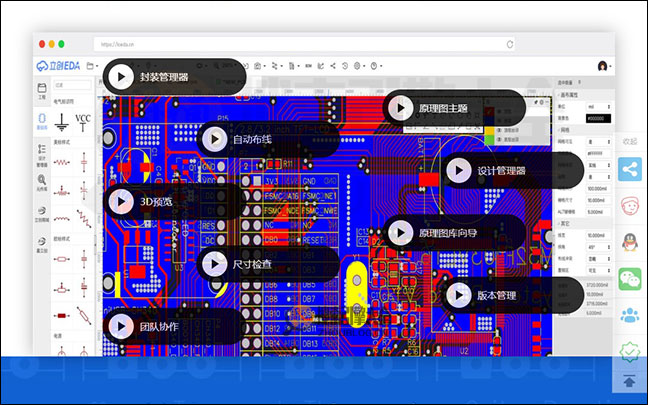Click the blue share icon in sidebar
Image resolution: width=648 pixels, height=405 pixels.
(630, 168)
